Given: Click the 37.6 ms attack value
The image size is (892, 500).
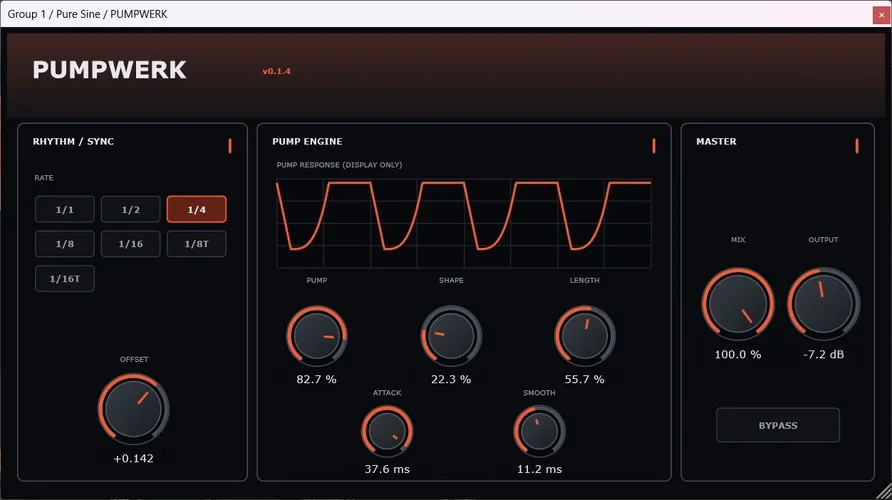Looking at the screenshot, I should coord(387,469).
